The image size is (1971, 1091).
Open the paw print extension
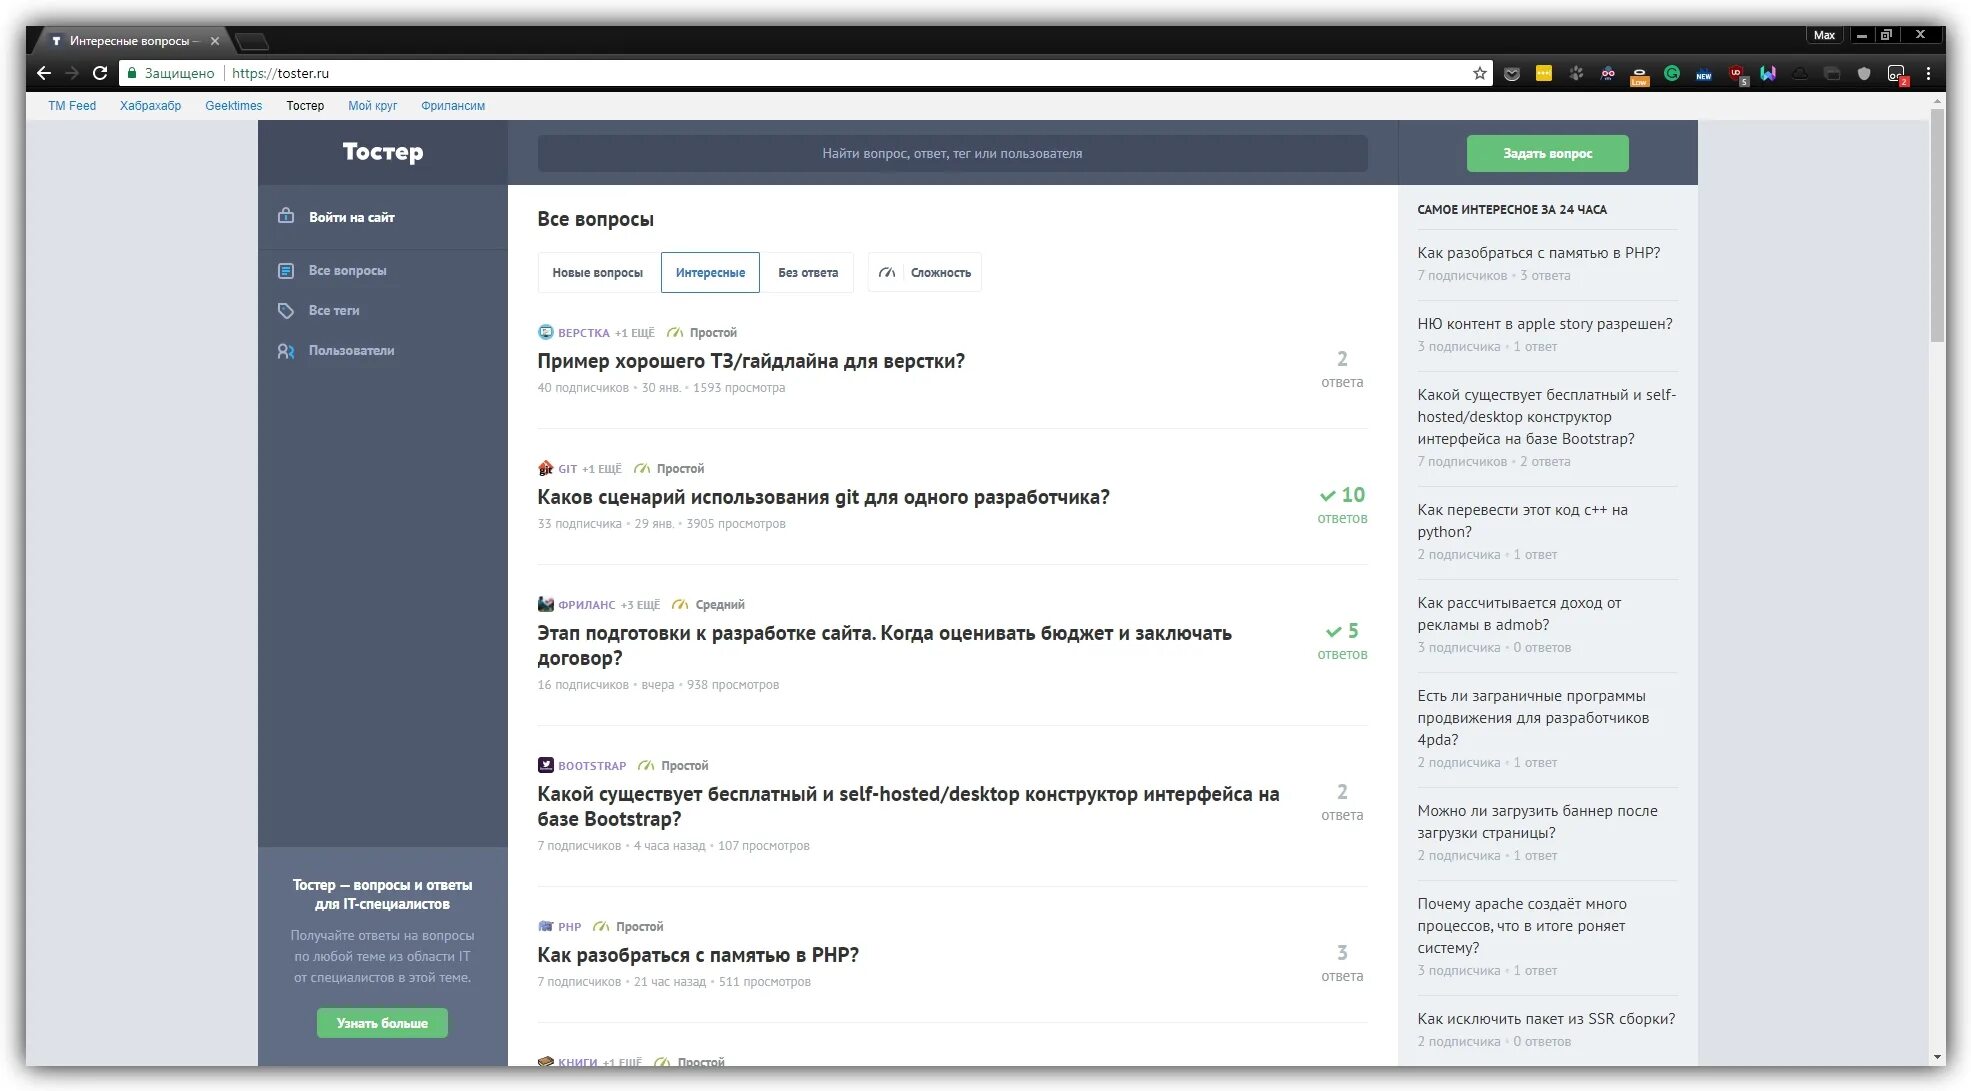1576,73
